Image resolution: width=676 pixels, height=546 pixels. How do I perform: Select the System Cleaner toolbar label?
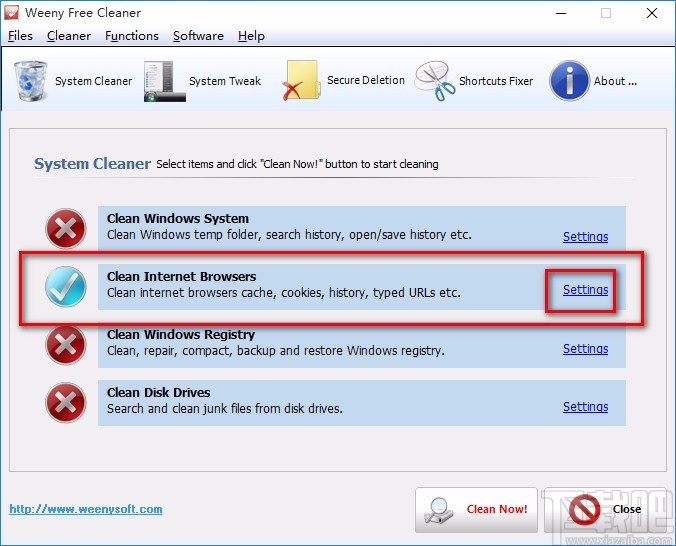[x=94, y=81]
